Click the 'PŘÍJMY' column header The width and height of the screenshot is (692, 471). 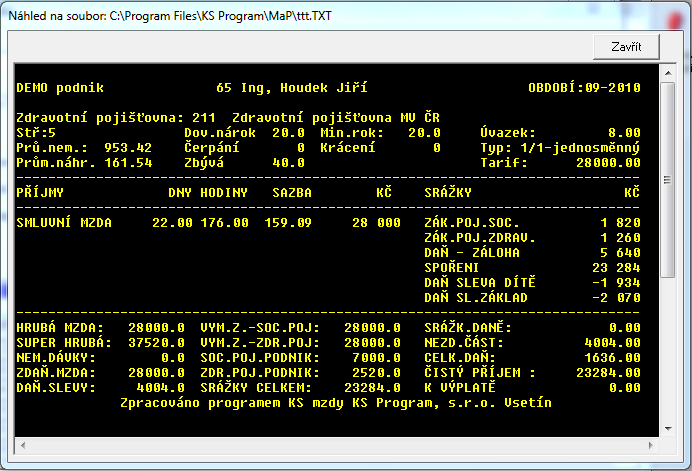click(x=40, y=192)
